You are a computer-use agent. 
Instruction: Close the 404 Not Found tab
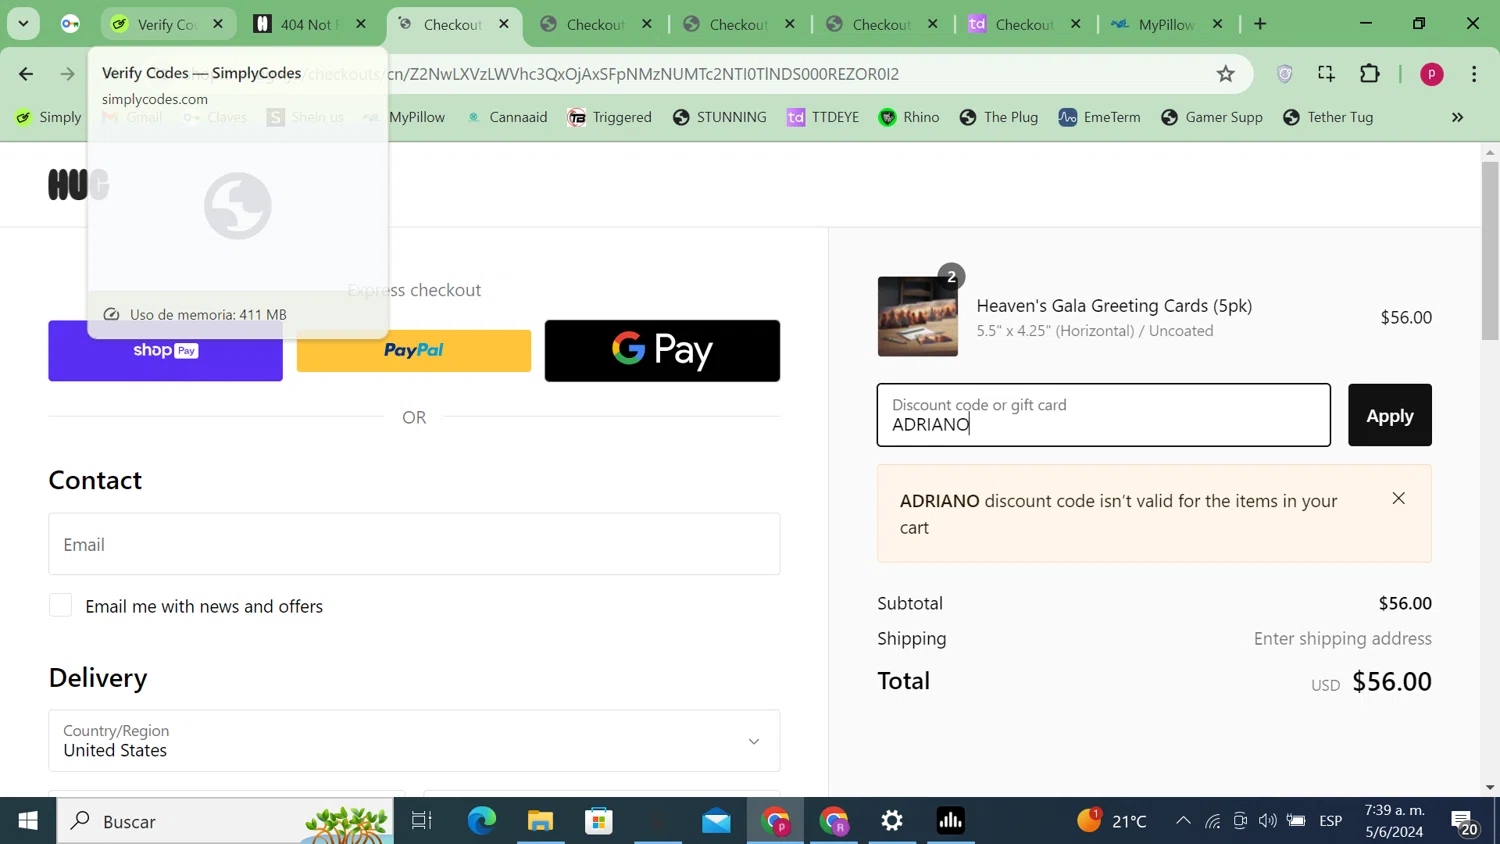tap(361, 24)
